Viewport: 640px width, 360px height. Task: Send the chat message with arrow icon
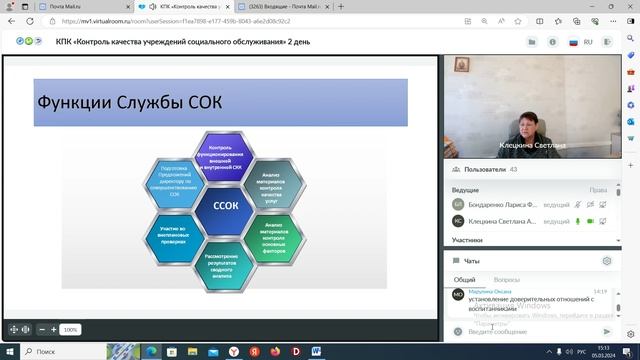pos(607,331)
